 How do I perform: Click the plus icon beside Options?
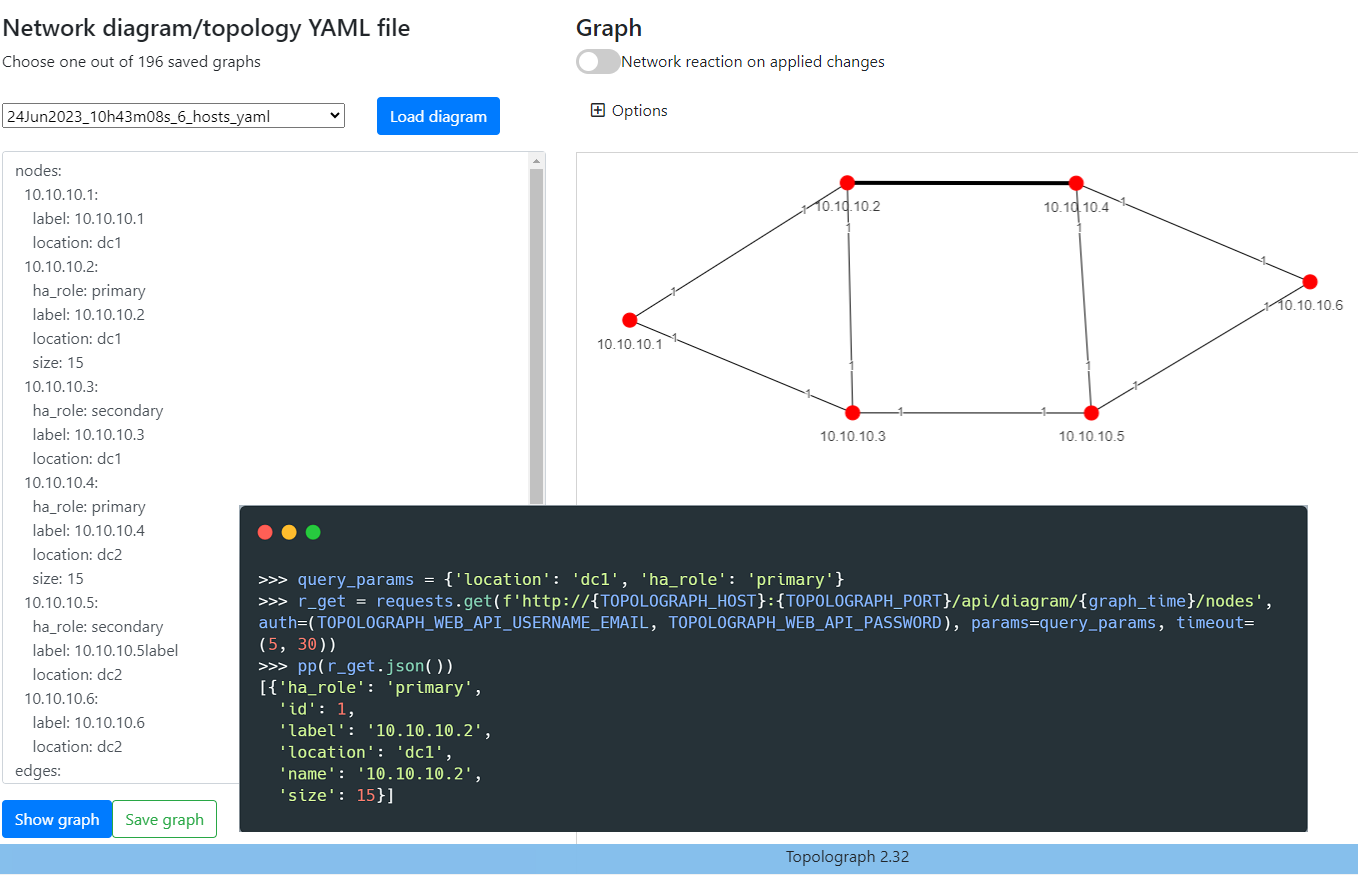tap(598, 111)
